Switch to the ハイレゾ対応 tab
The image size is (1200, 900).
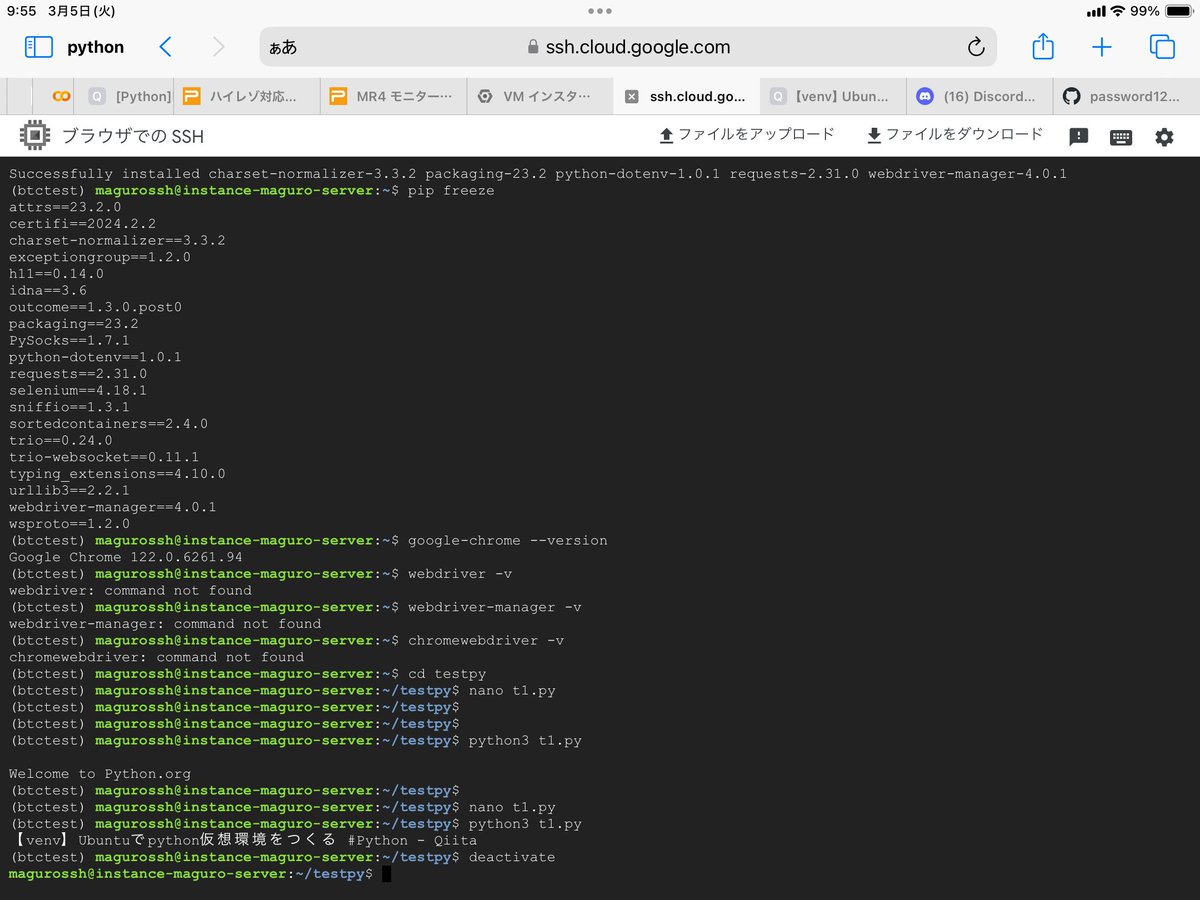(248, 97)
